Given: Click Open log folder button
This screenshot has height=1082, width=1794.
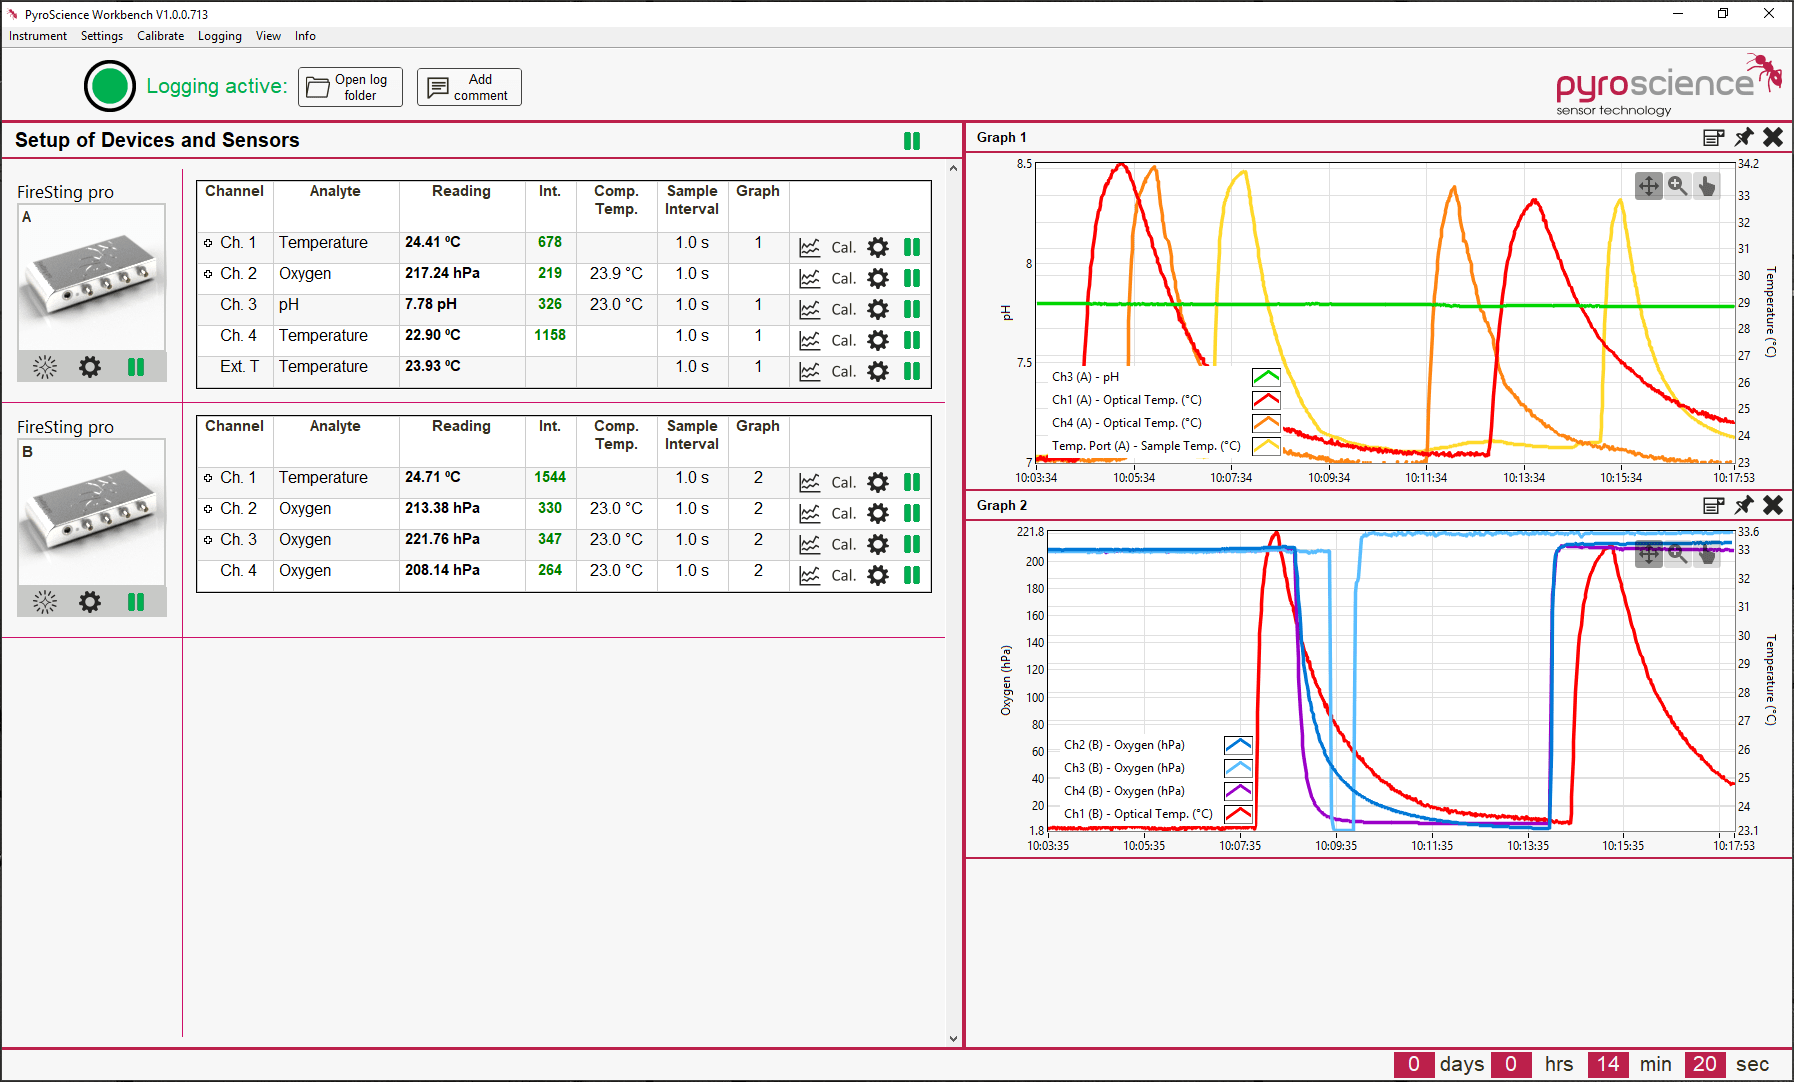Looking at the screenshot, I should (x=350, y=87).
